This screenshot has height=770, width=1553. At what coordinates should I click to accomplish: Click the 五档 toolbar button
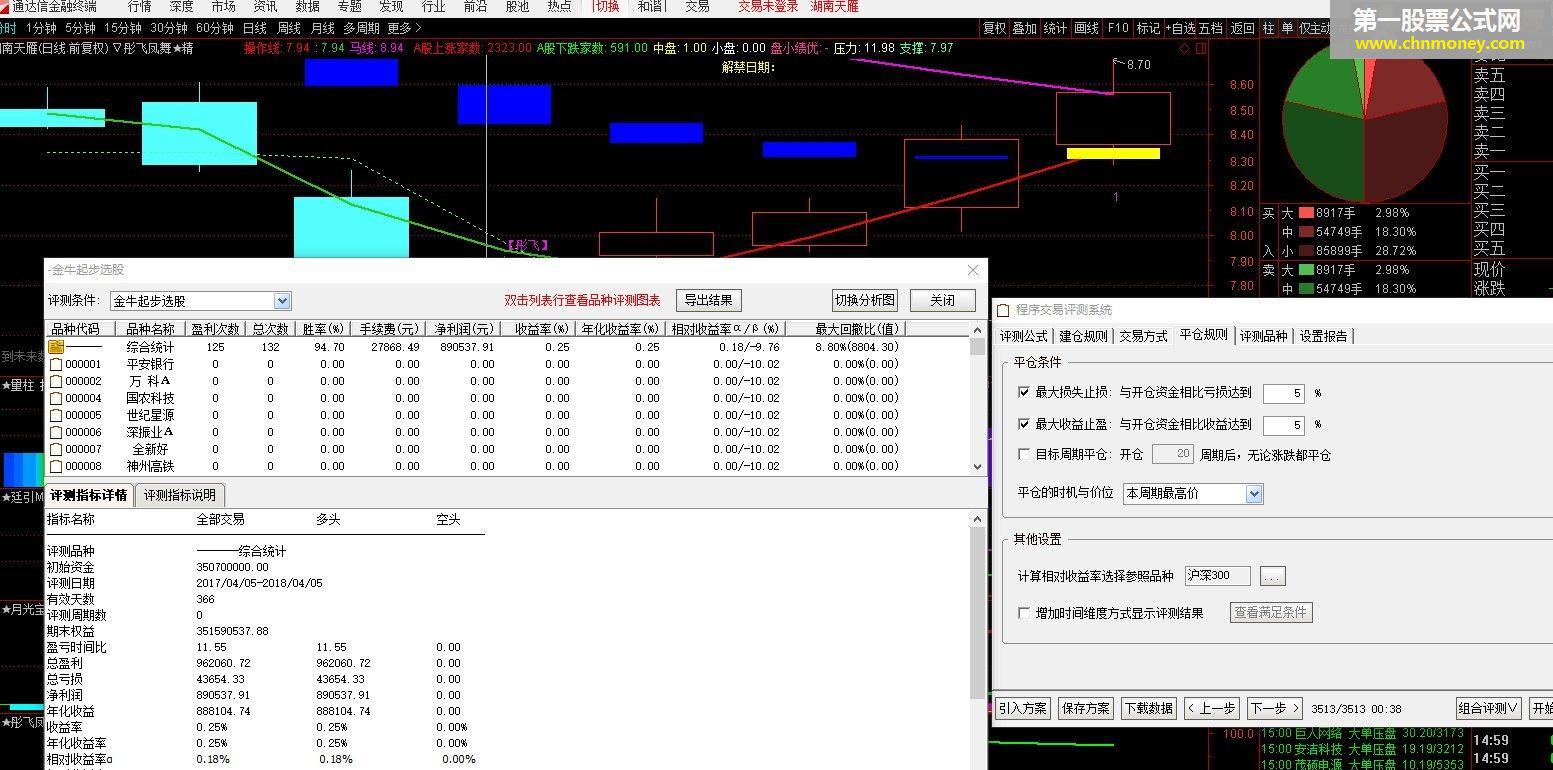1210,29
